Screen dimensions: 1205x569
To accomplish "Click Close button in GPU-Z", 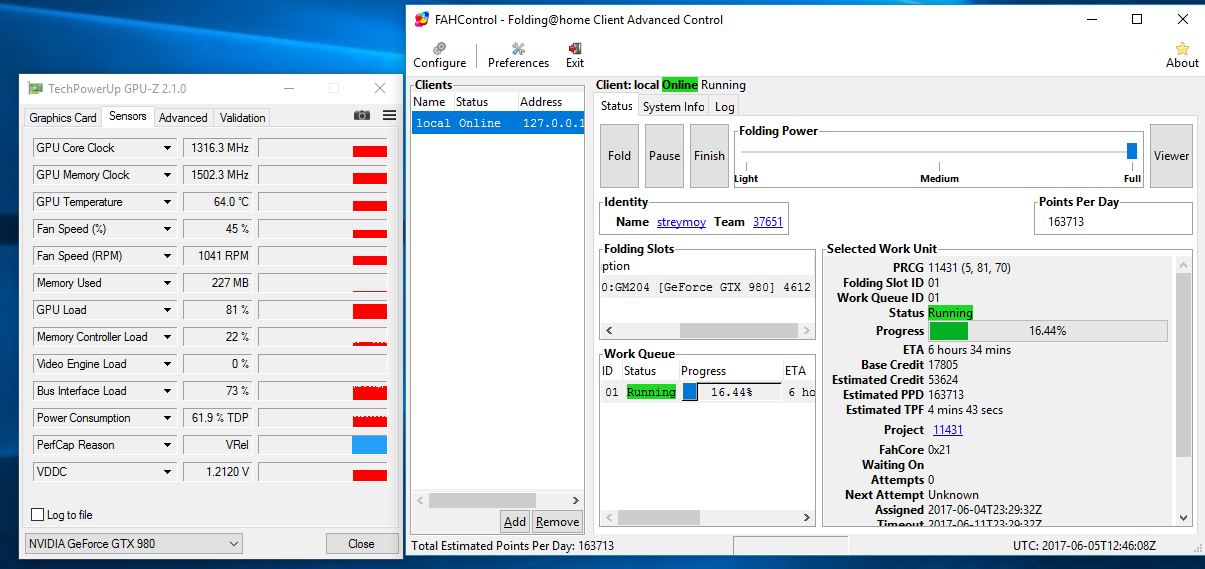I will (x=361, y=544).
